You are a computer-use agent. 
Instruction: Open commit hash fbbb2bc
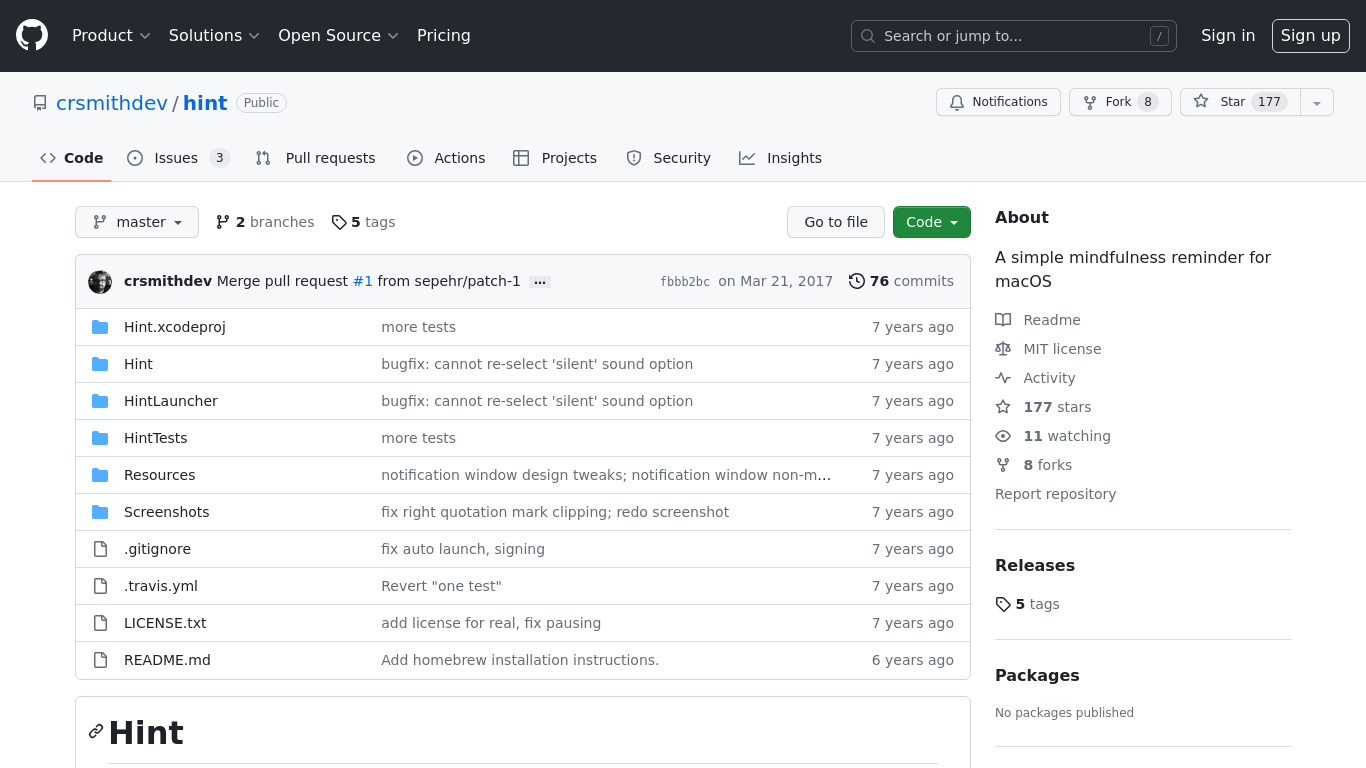[685, 282]
